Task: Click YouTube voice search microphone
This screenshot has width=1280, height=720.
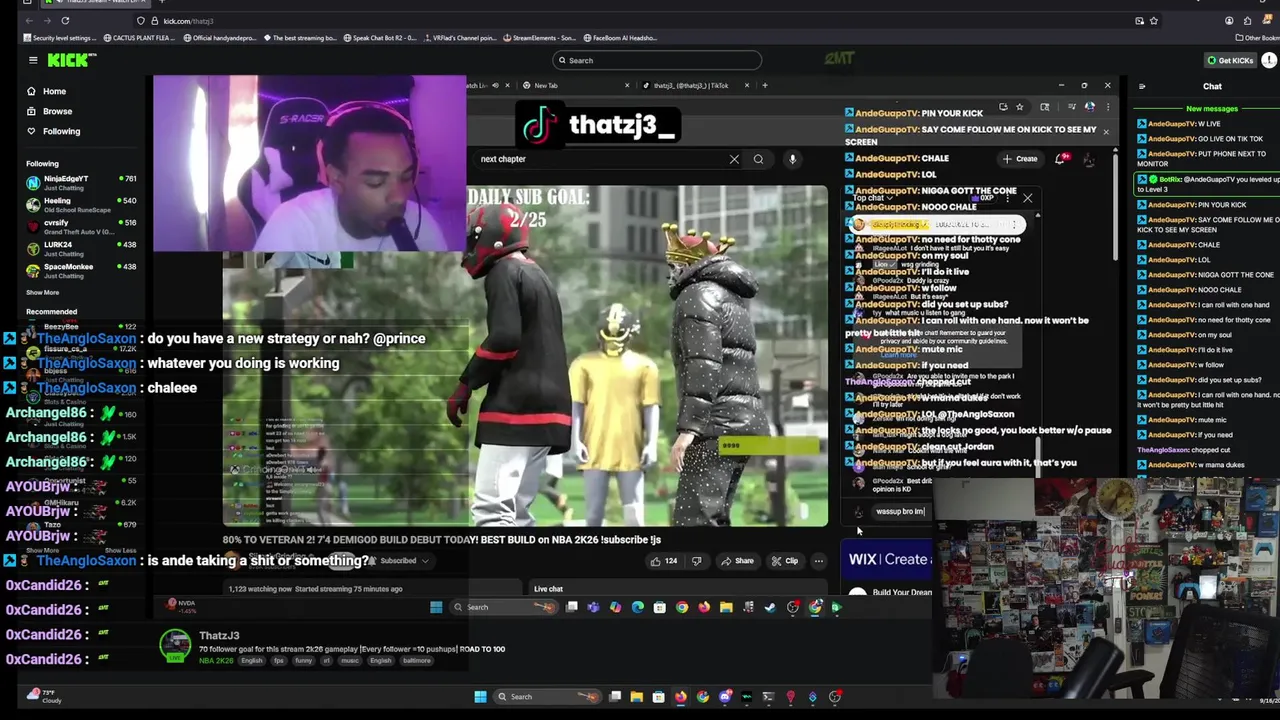Action: tap(792, 159)
